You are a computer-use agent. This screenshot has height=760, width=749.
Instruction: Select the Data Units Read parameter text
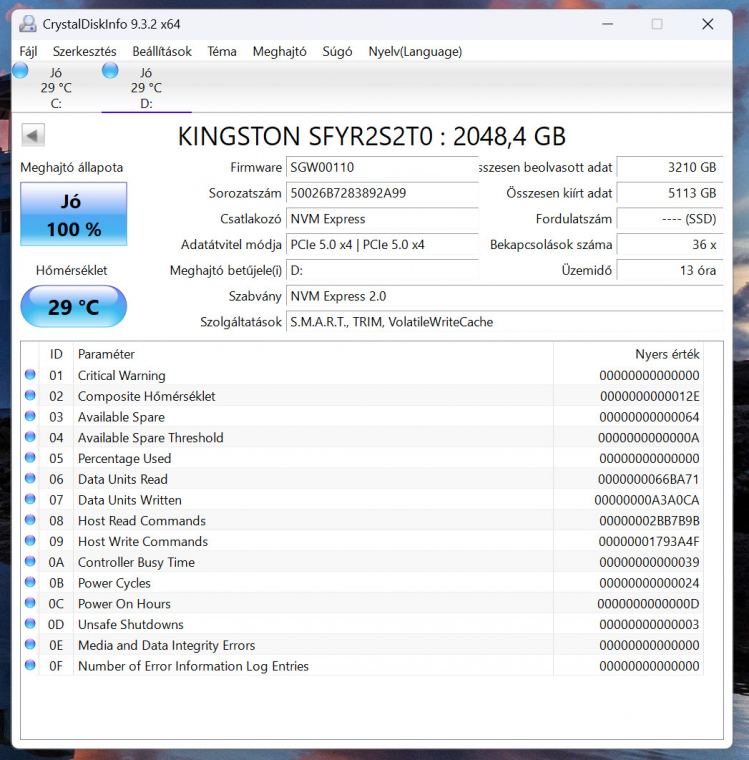pos(123,479)
